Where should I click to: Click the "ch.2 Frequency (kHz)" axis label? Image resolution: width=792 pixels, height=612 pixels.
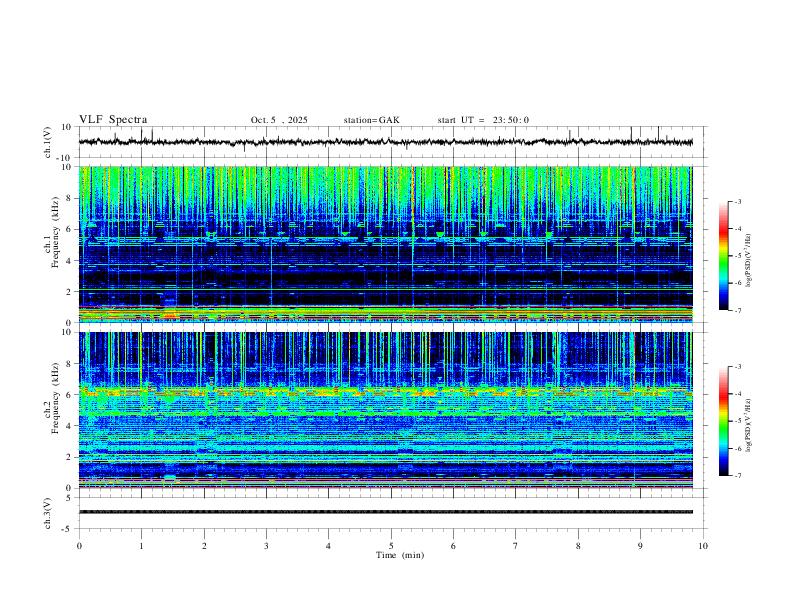[52, 398]
